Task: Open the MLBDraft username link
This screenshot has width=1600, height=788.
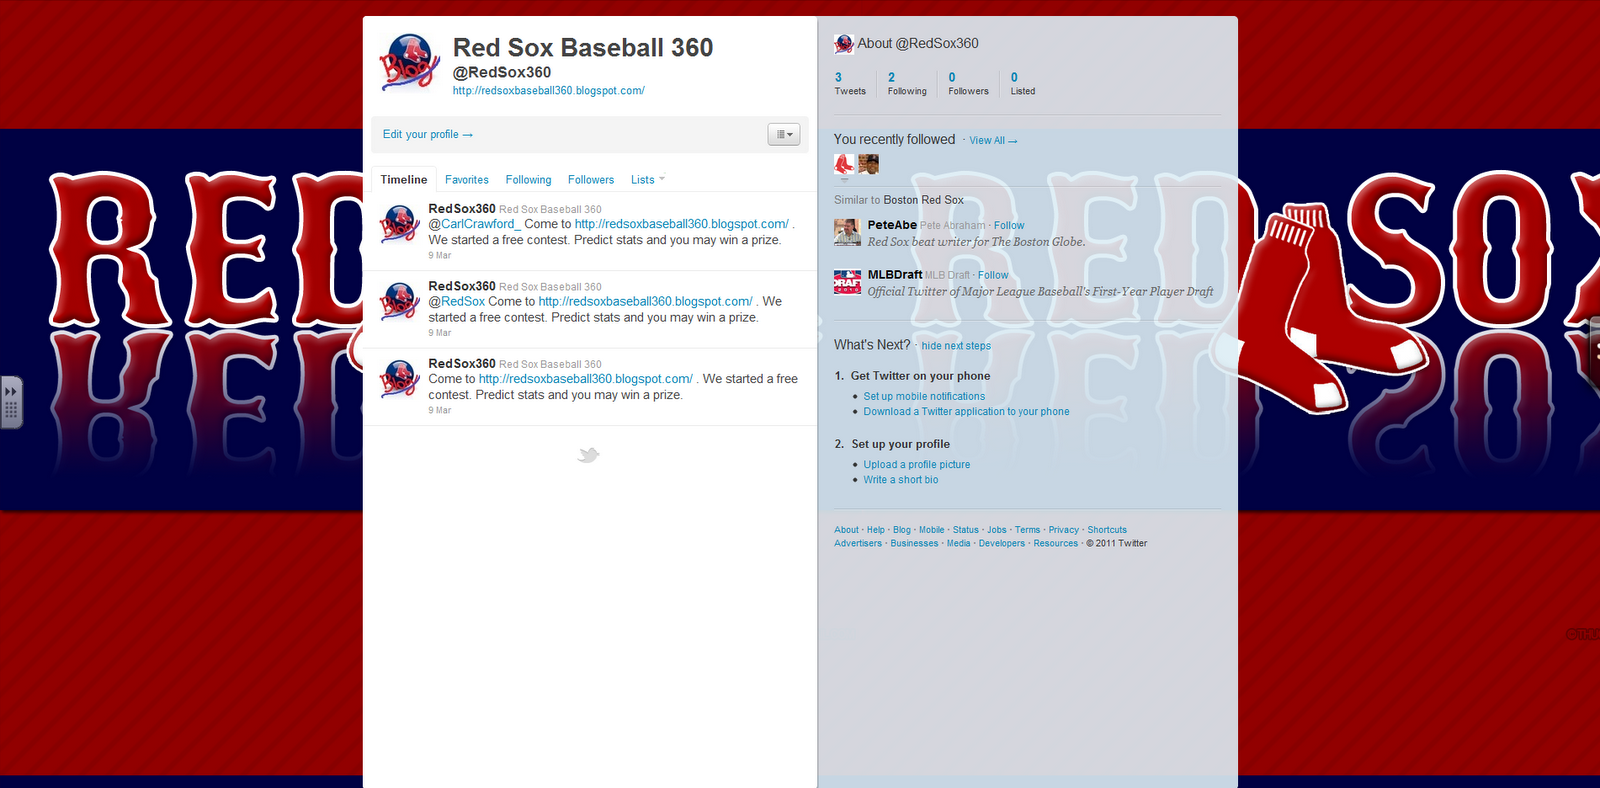Action: (x=895, y=275)
